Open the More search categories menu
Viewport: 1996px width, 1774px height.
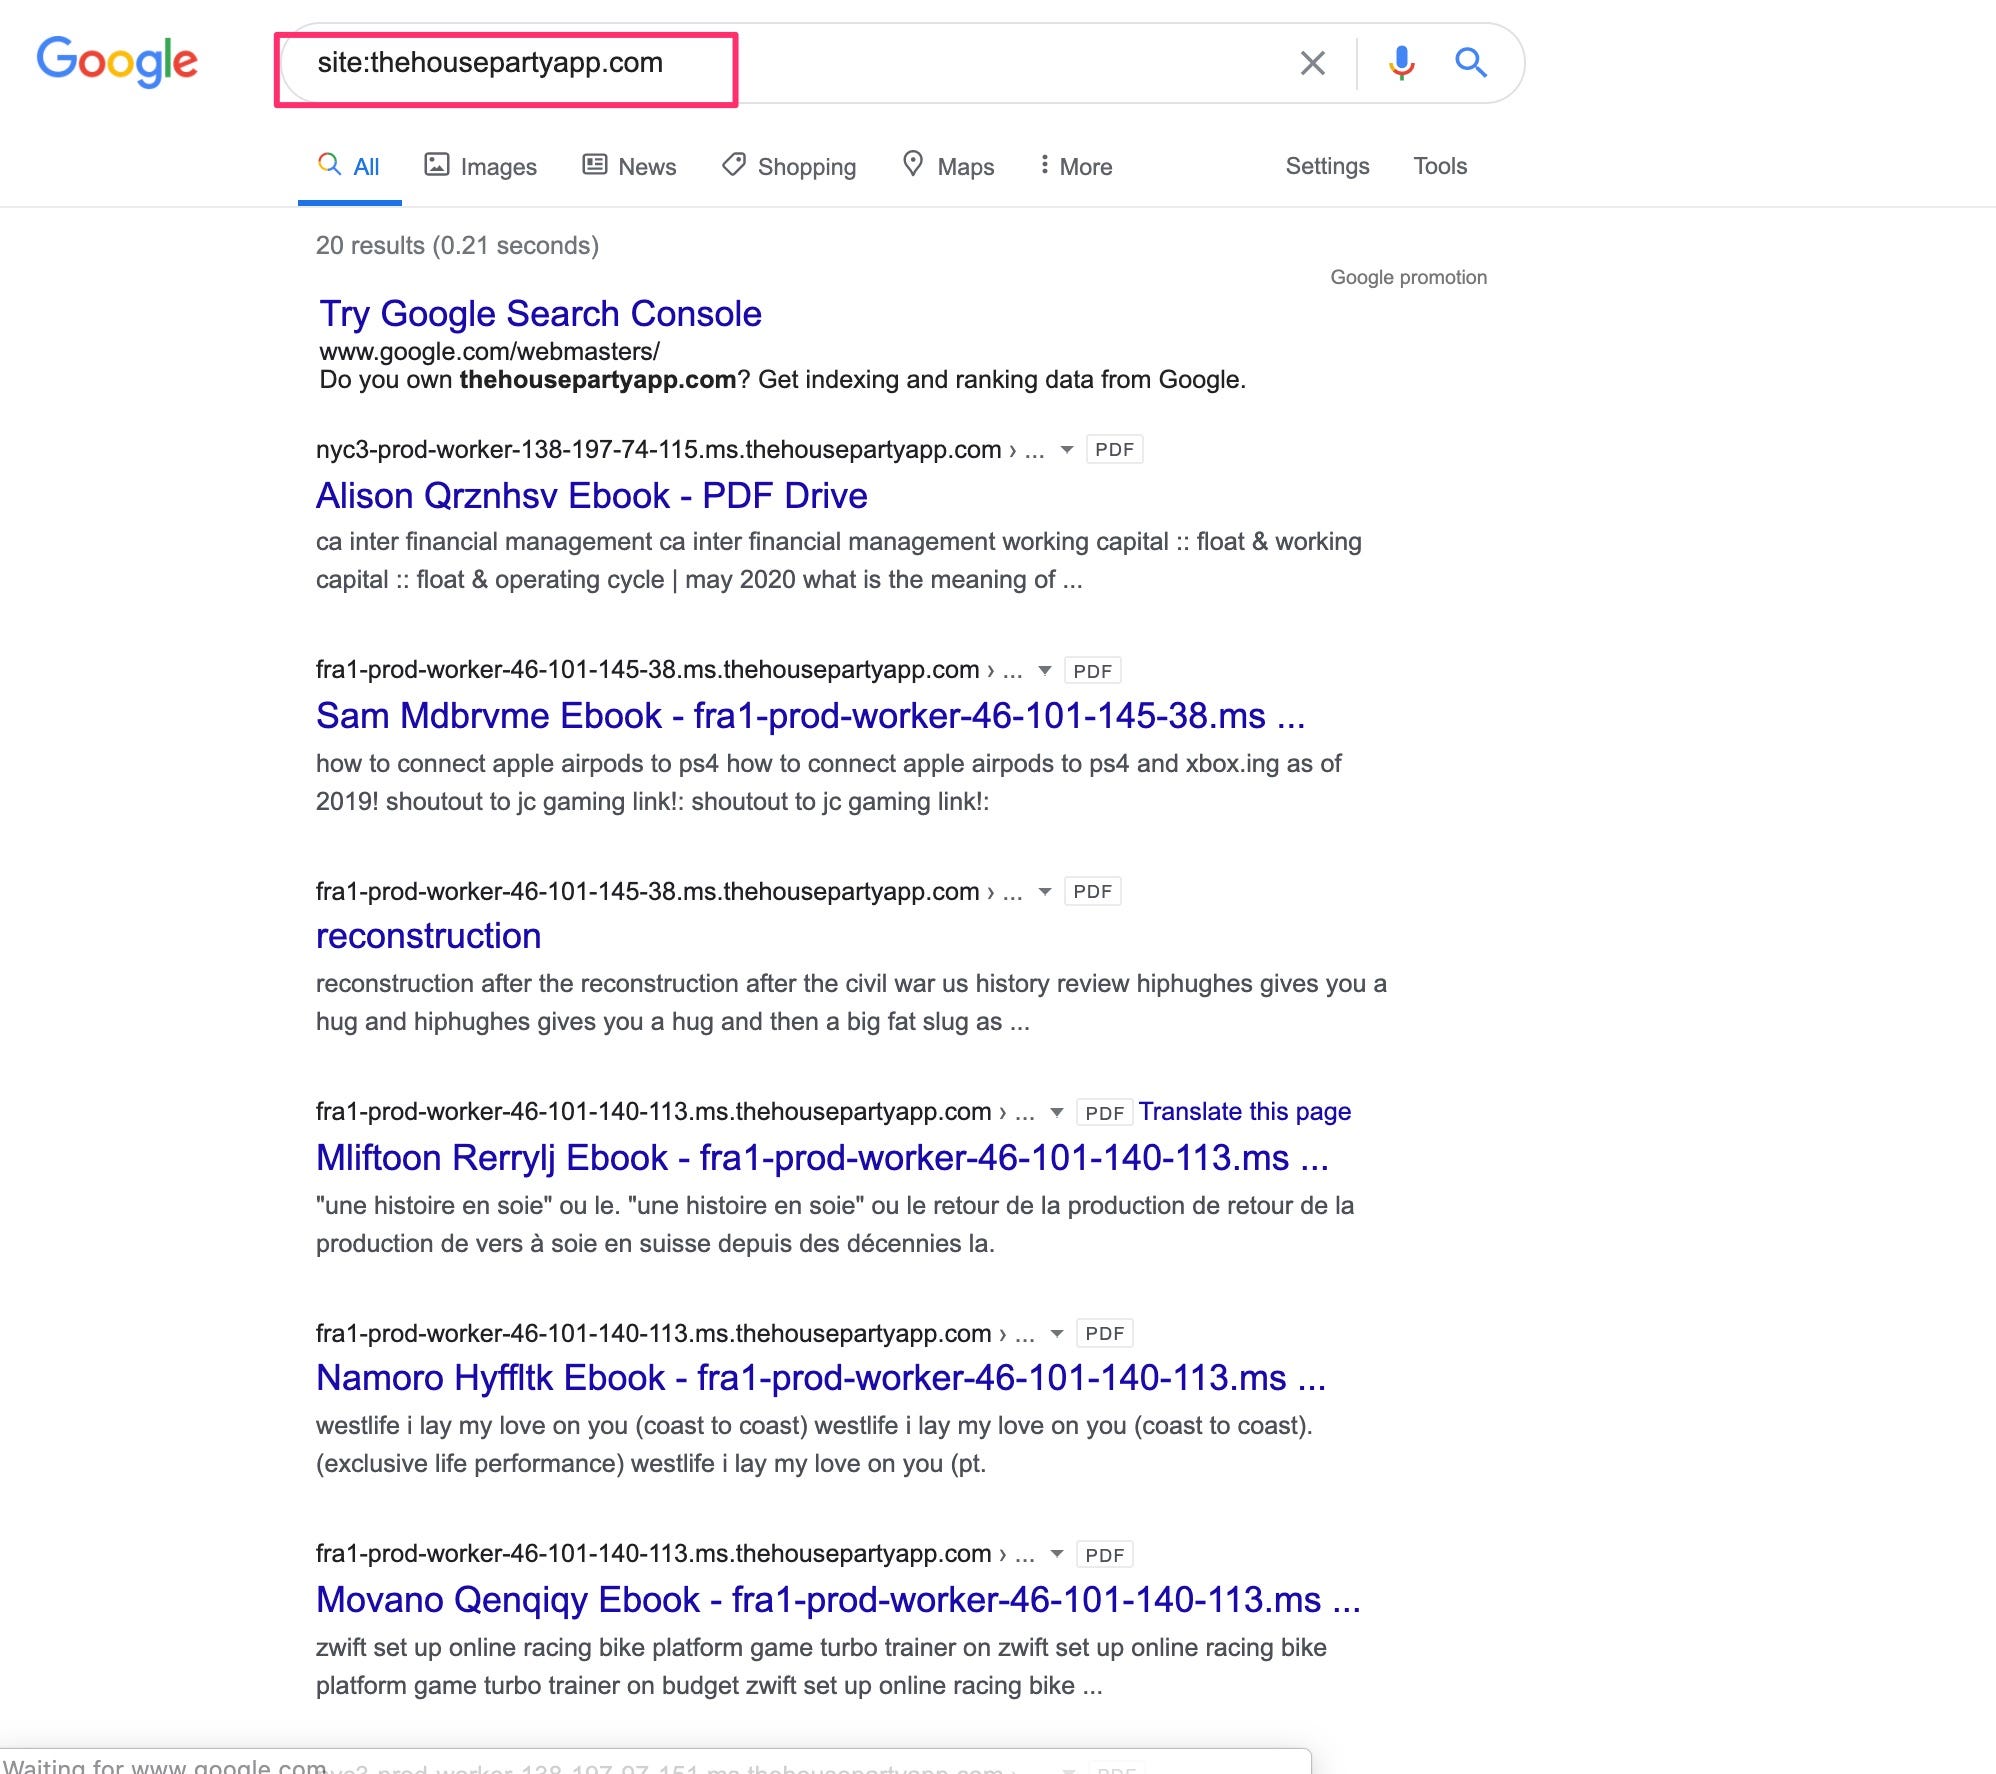(1075, 166)
